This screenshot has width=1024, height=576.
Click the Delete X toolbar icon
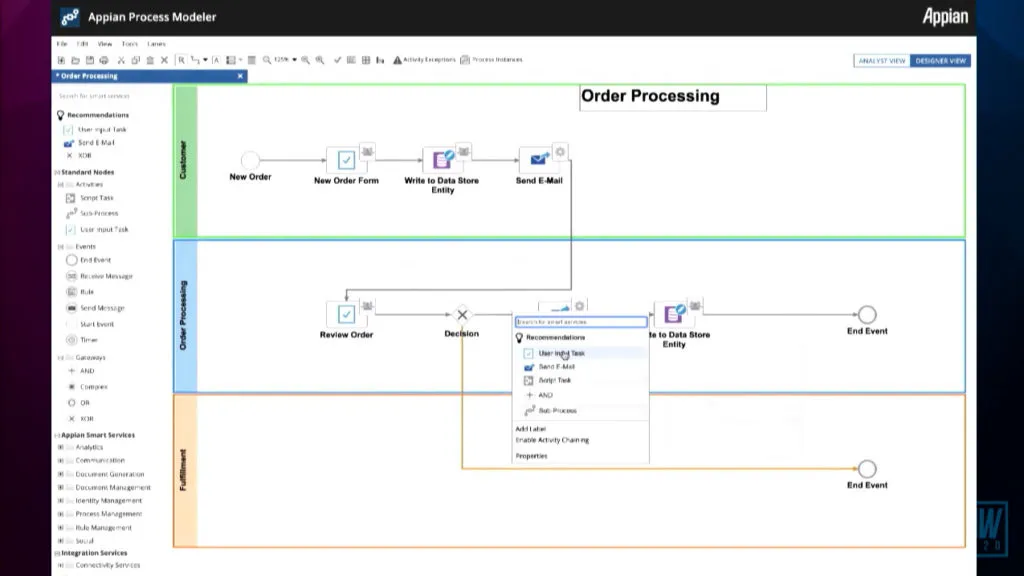click(x=165, y=60)
